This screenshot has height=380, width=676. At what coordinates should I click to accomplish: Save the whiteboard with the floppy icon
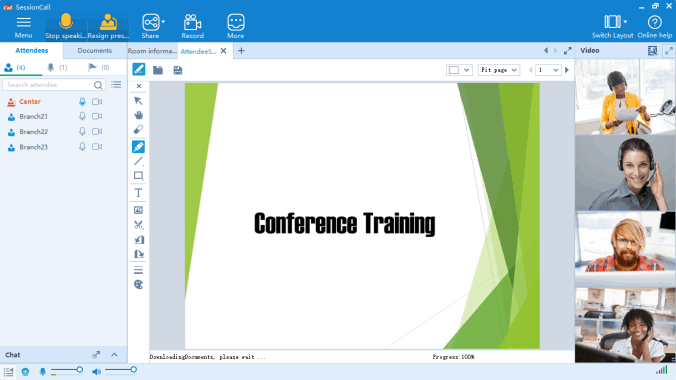click(178, 70)
